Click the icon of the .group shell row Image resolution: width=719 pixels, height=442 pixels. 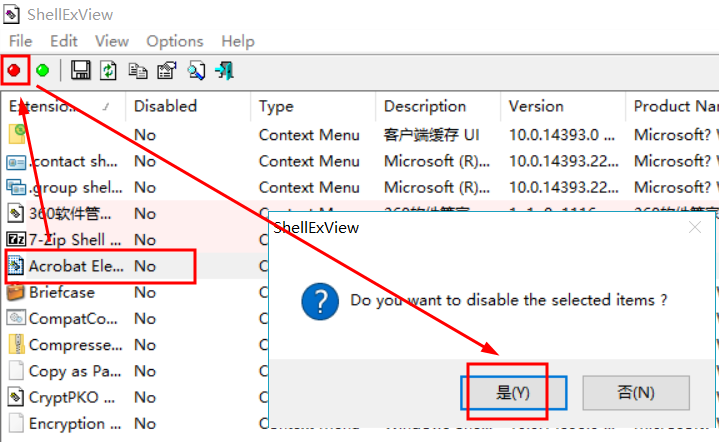point(16,188)
